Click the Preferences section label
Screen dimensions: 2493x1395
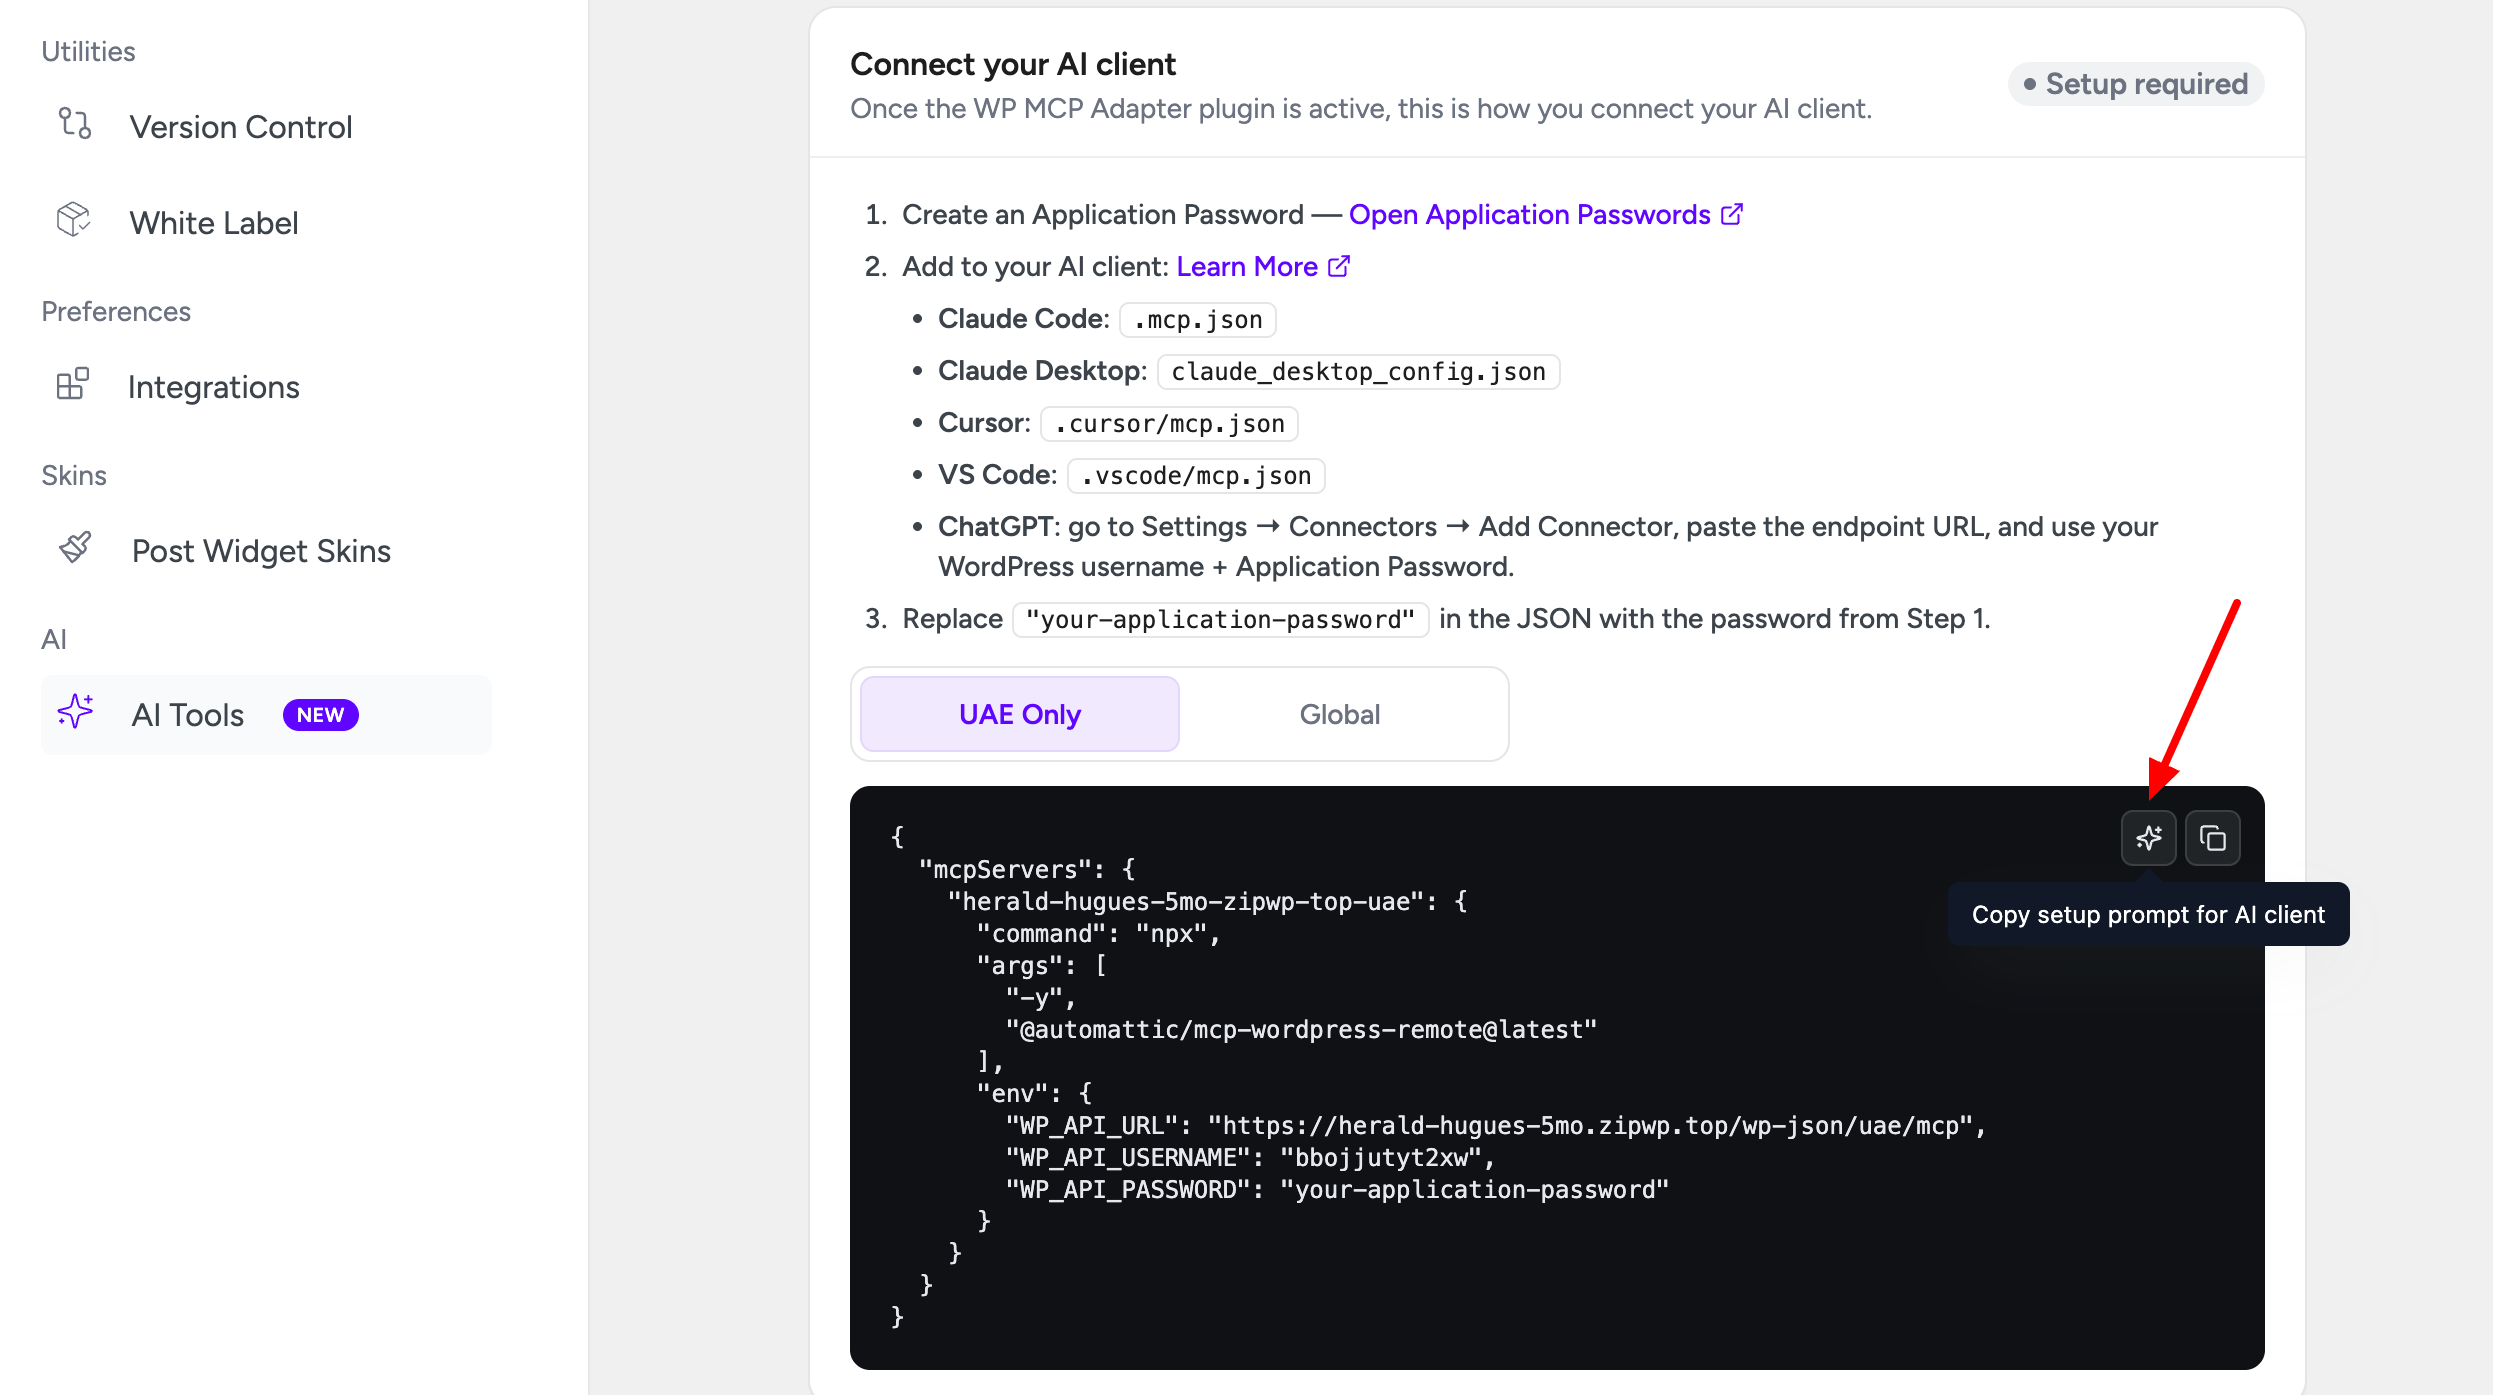coord(116,312)
